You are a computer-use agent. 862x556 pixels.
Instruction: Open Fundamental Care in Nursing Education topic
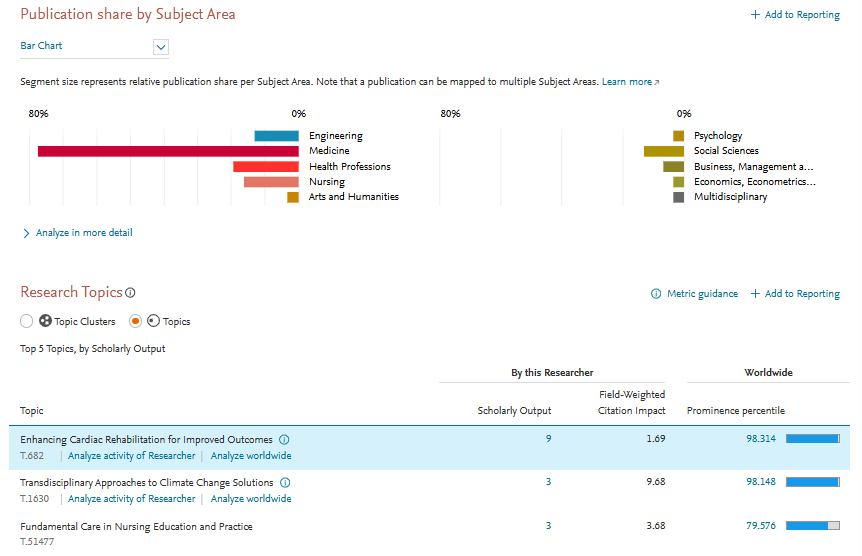click(136, 526)
